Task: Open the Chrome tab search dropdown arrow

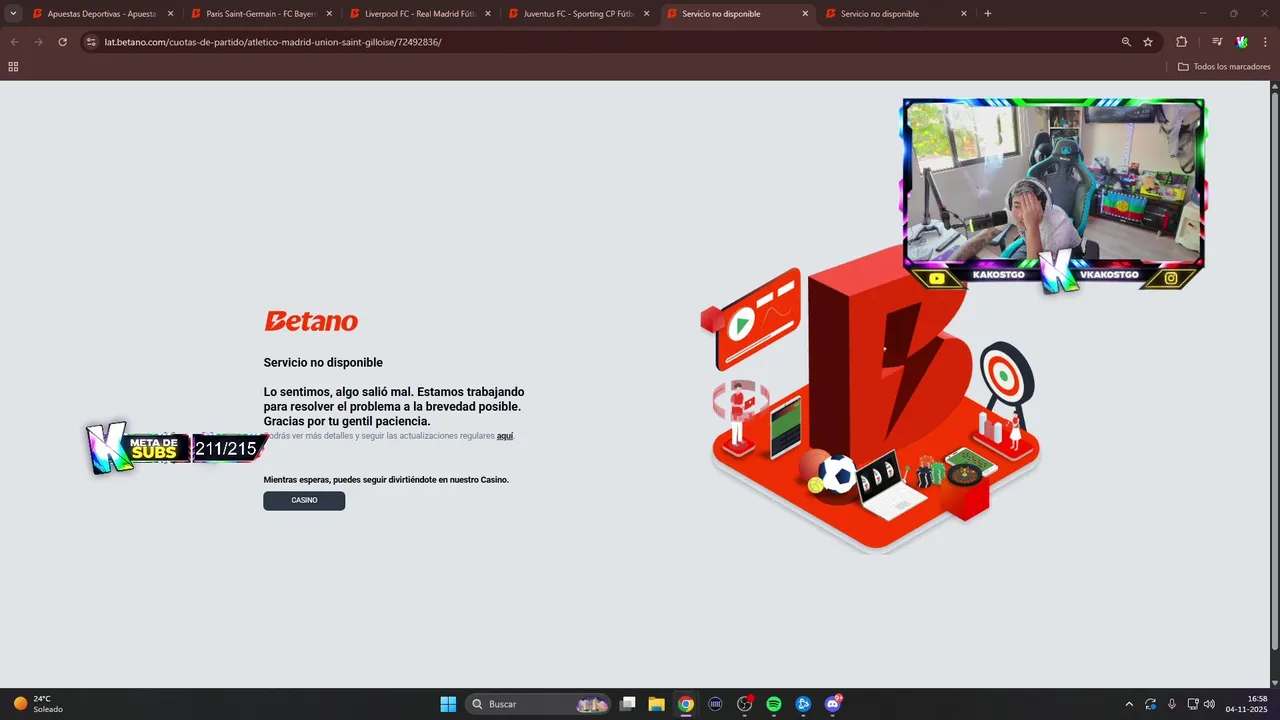Action: (x=13, y=14)
